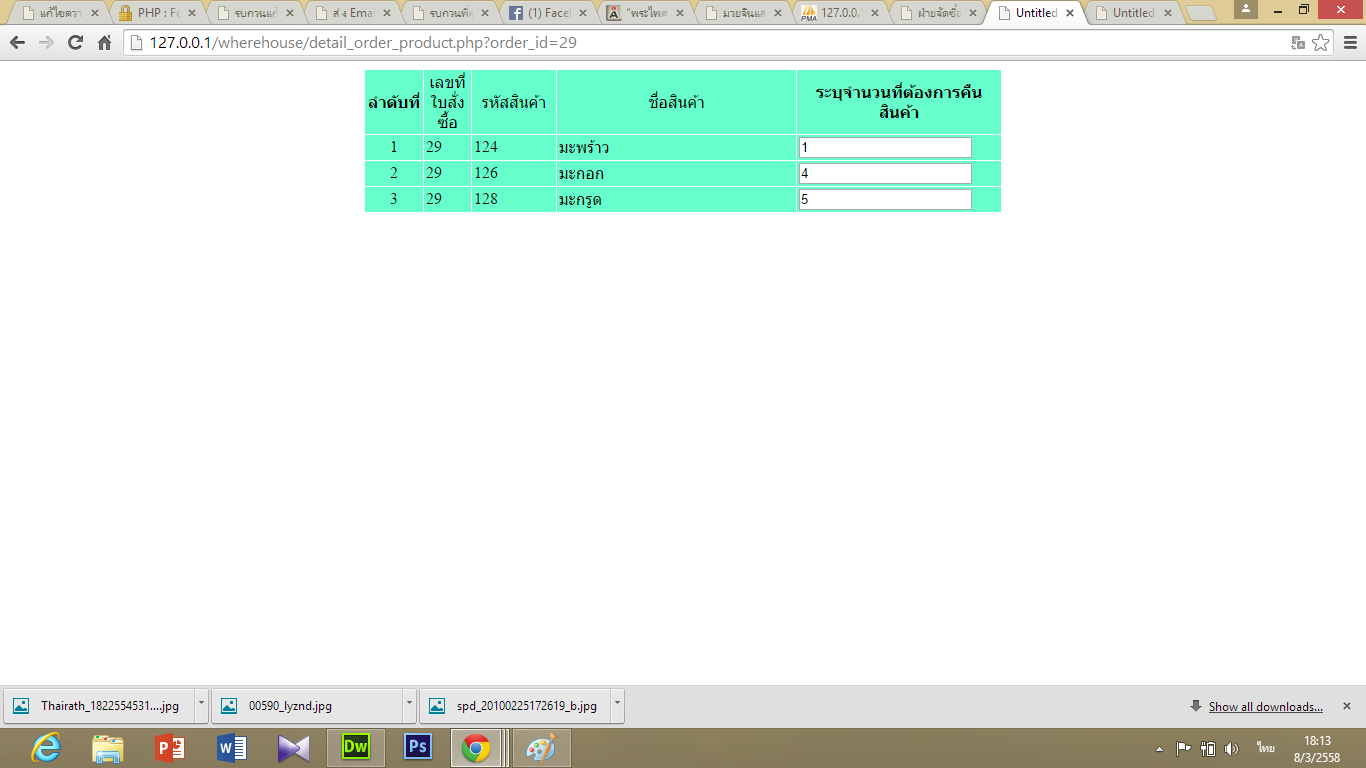
Task: Click the battery power tray icon
Action: click(1208, 748)
